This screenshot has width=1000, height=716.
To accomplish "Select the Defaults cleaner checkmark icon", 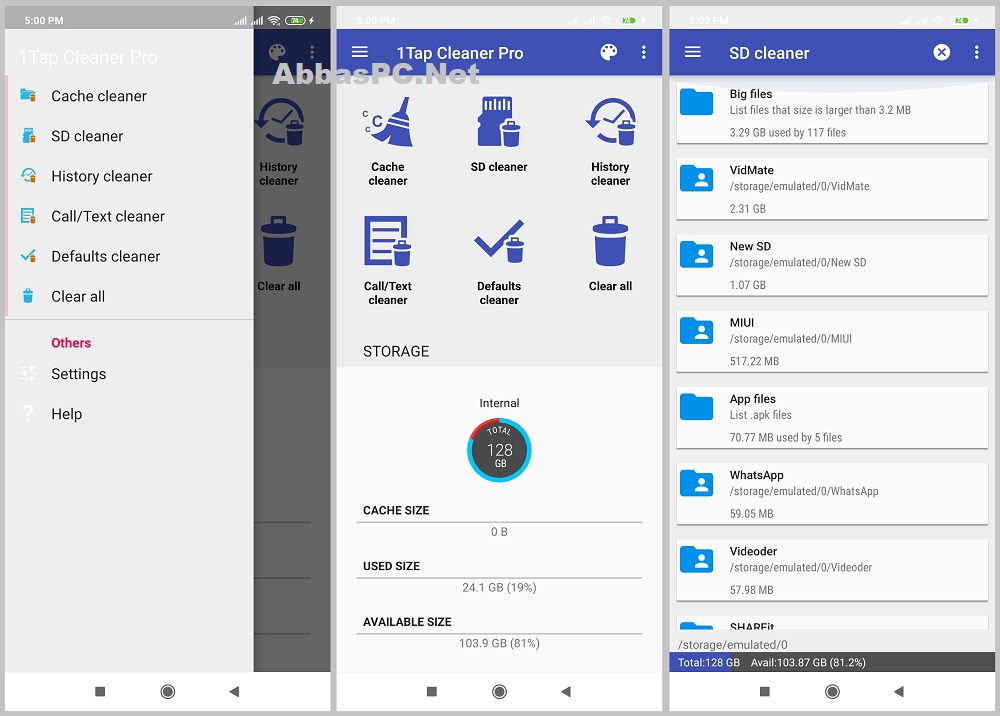I will click(499, 240).
